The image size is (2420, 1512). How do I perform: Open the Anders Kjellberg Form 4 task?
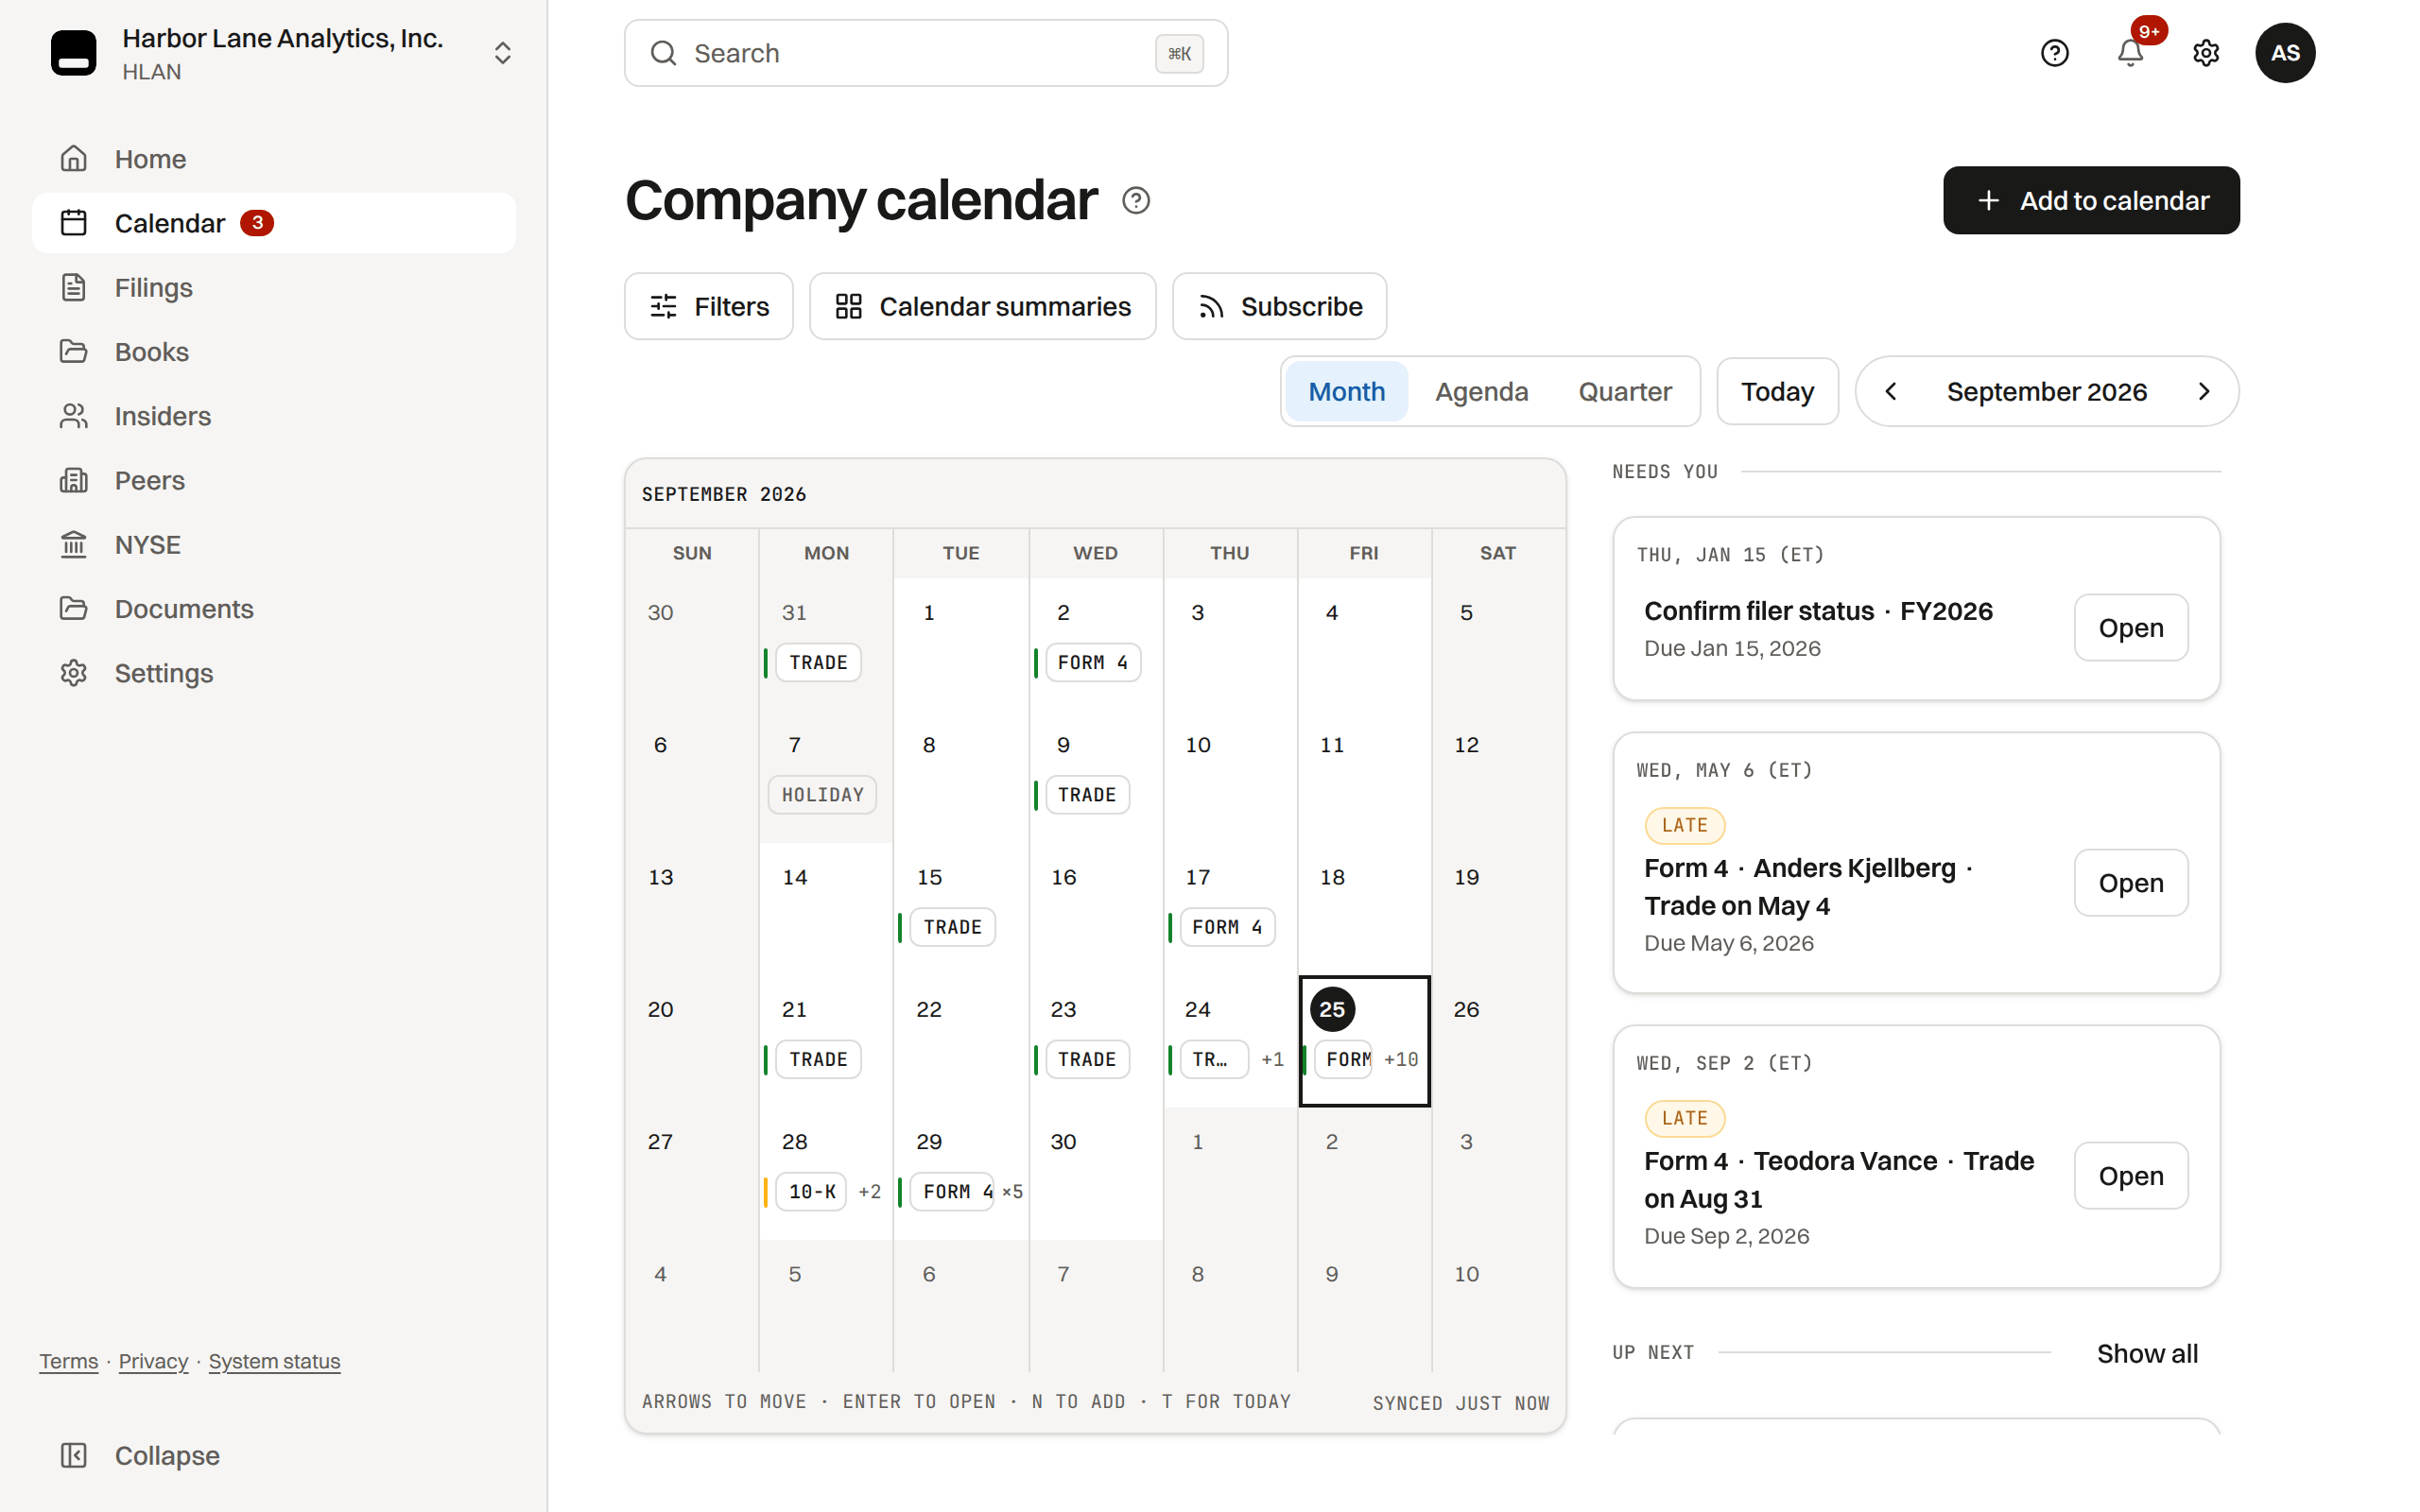coord(2130,882)
